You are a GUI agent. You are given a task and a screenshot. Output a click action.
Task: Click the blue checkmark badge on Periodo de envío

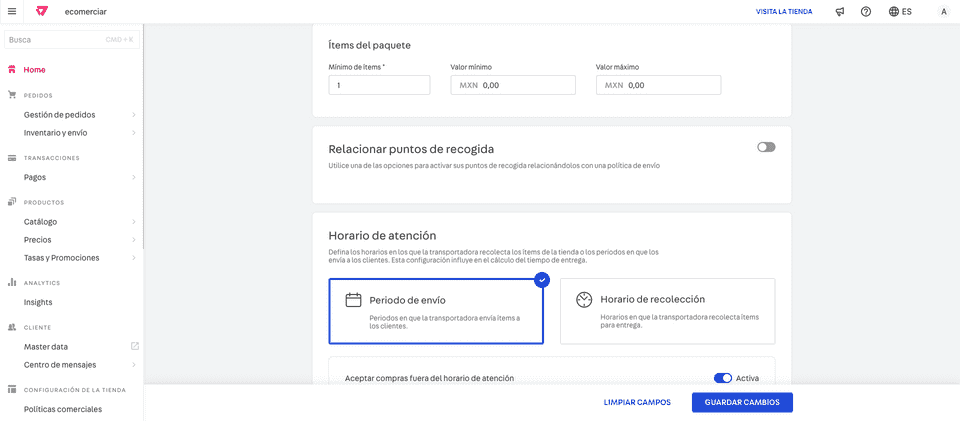[x=542, y=280]
